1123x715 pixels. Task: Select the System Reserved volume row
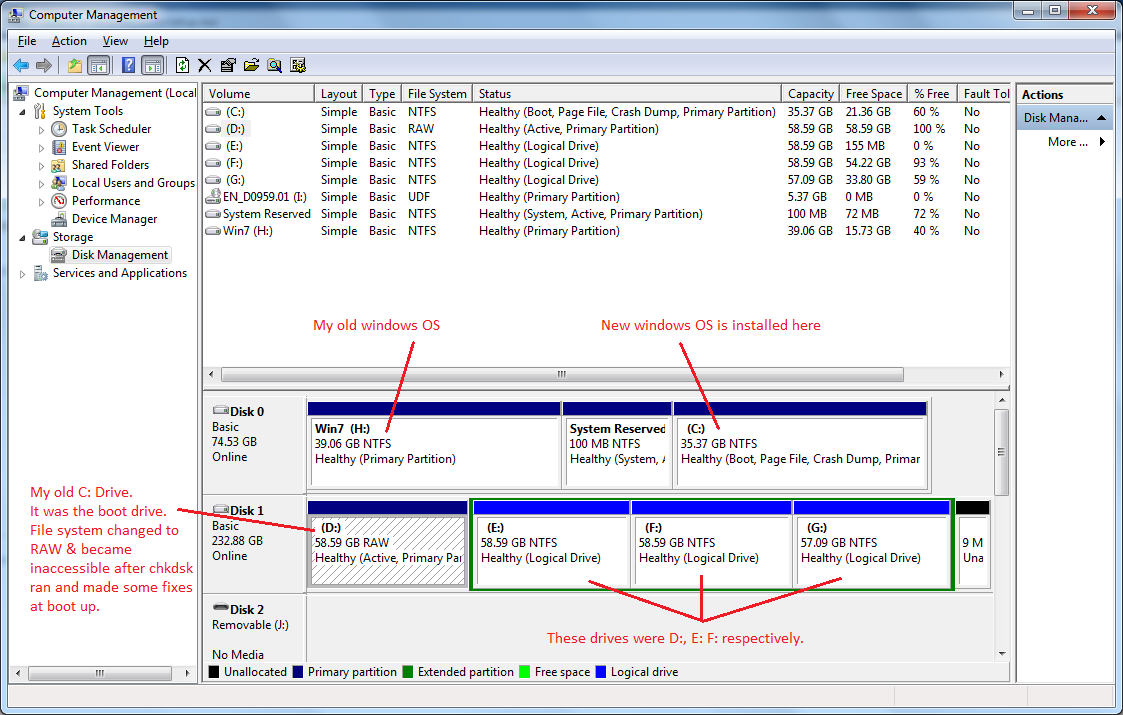pos(606,213)
